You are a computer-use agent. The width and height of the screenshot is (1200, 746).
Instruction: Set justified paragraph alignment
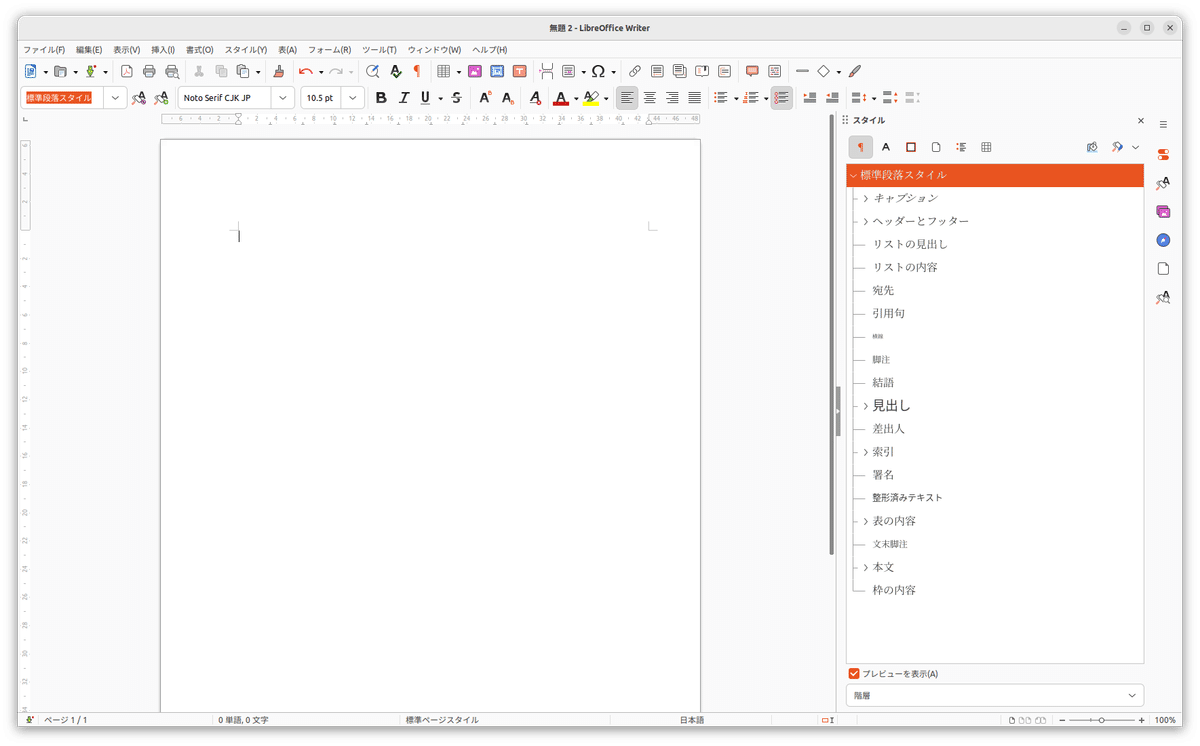(x=695, y=98)
